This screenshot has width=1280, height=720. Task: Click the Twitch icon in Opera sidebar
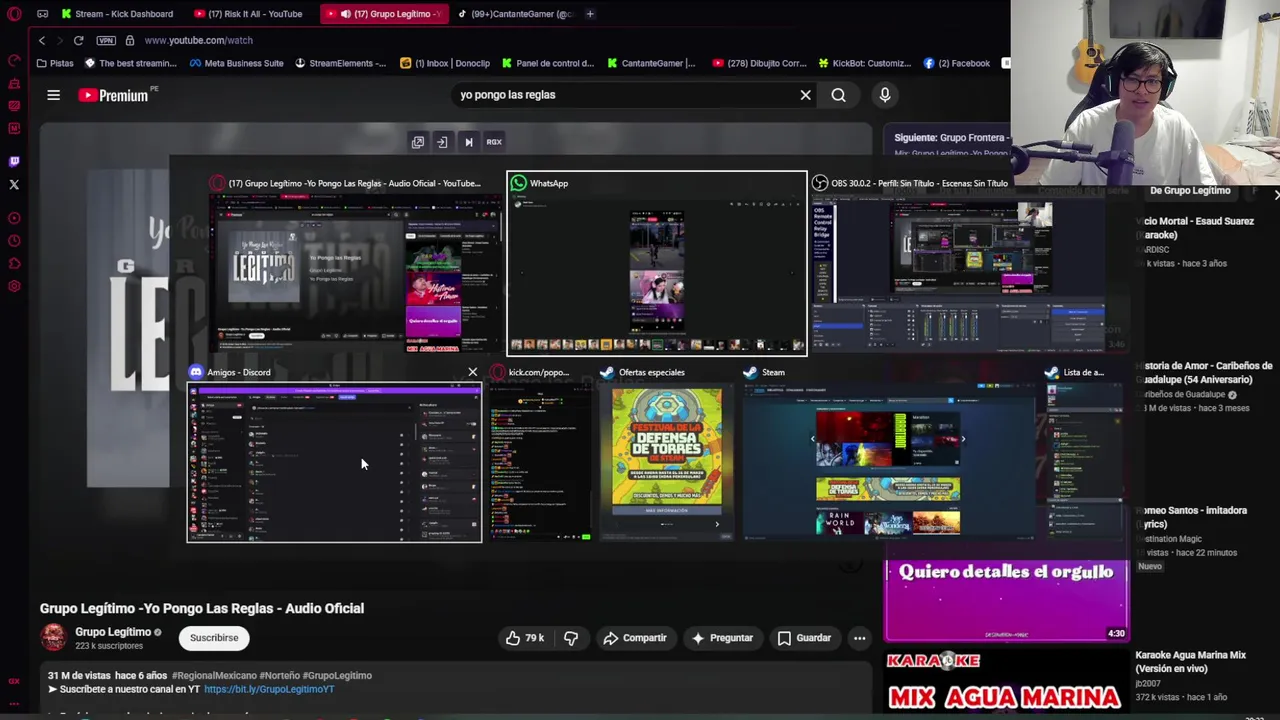pos(14,161)
